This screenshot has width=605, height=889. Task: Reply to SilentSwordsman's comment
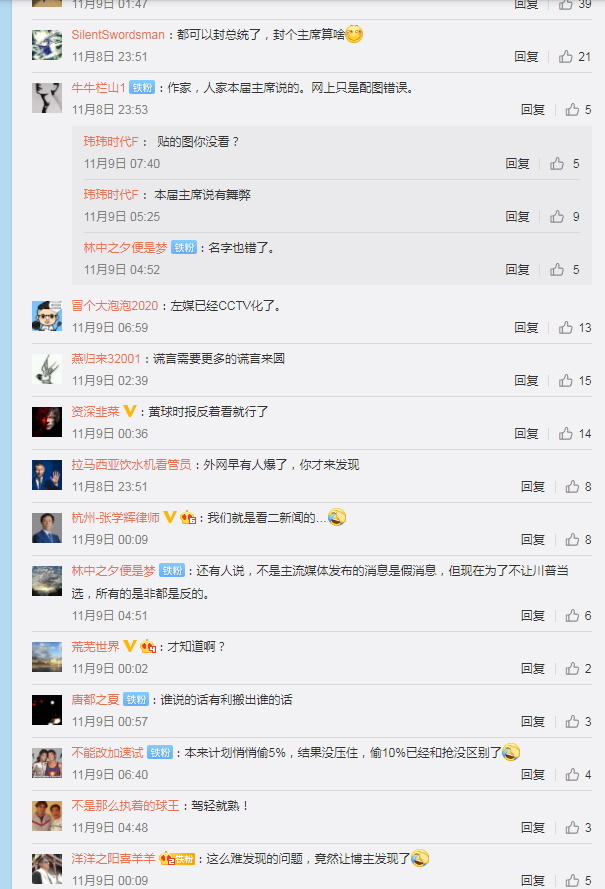pos(526,57)
